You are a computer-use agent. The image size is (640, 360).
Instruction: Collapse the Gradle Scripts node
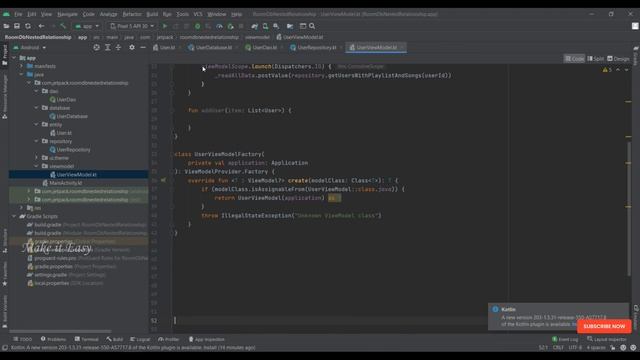[14, 216]
